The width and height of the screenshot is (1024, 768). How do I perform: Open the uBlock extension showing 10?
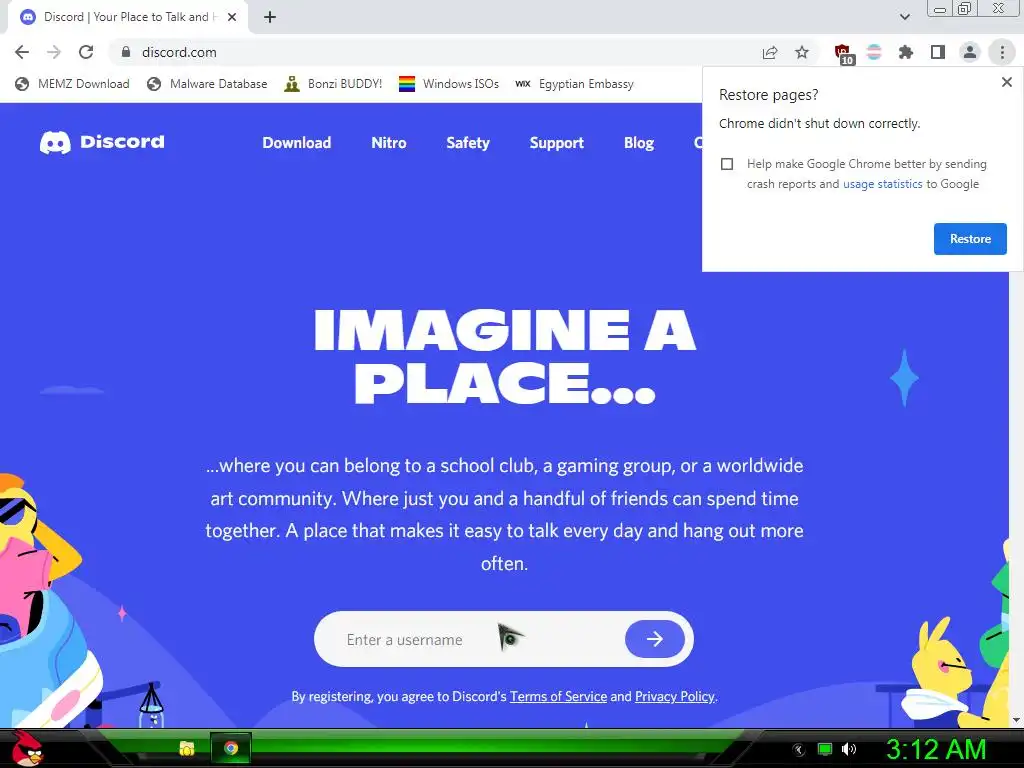[x=843, y=53]
